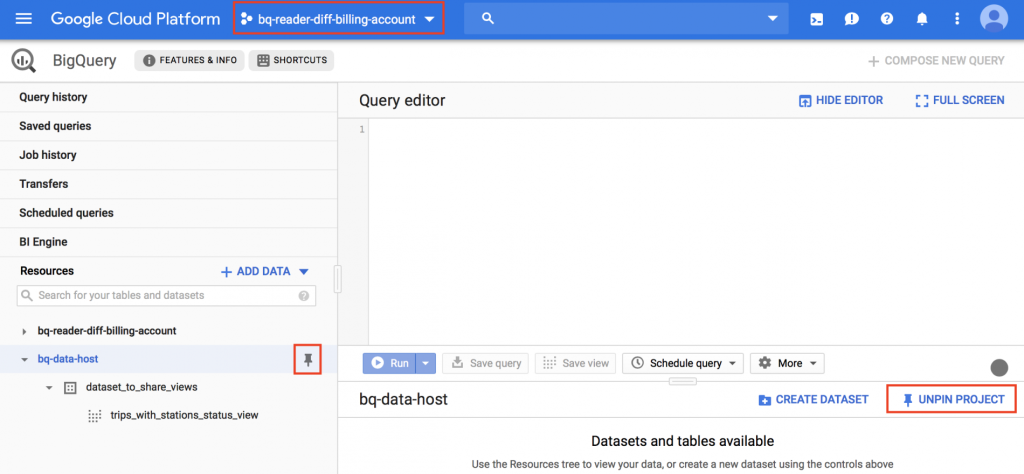Open the notifications bell

click(922, 19)
